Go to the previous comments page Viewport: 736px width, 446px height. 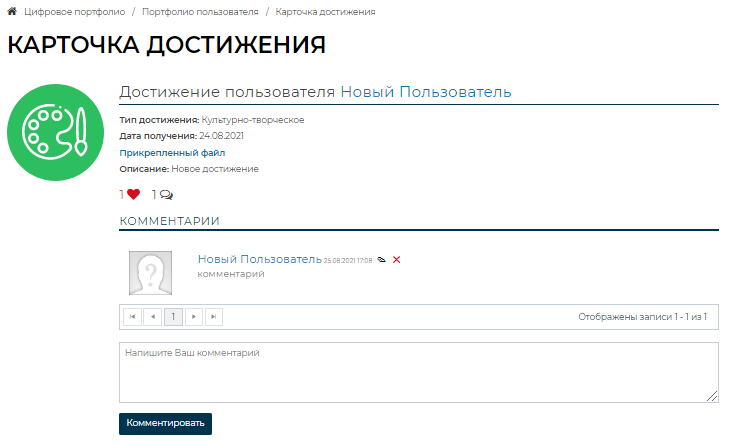152,317
